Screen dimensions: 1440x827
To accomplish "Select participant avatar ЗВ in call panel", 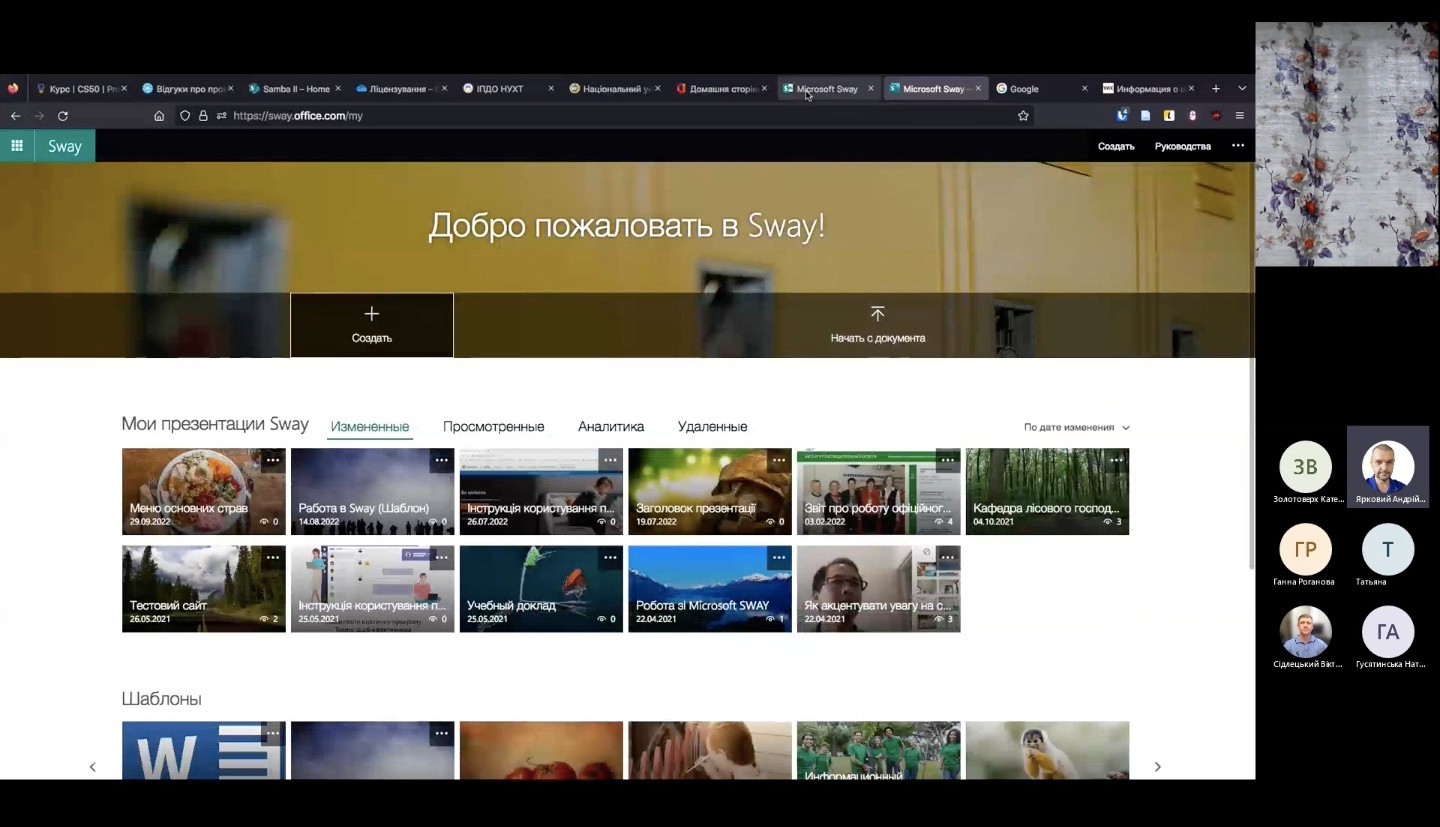I will click(1305, 466).
